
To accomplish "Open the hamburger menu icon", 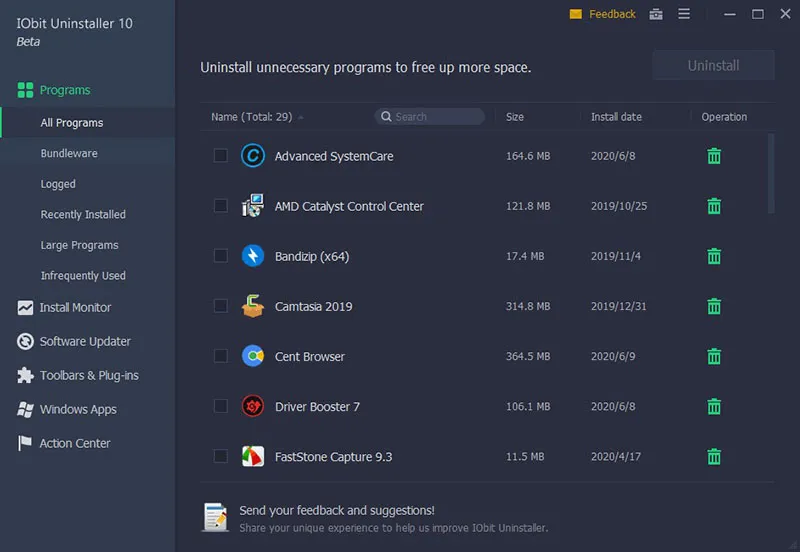I will (x=684, y=14).
